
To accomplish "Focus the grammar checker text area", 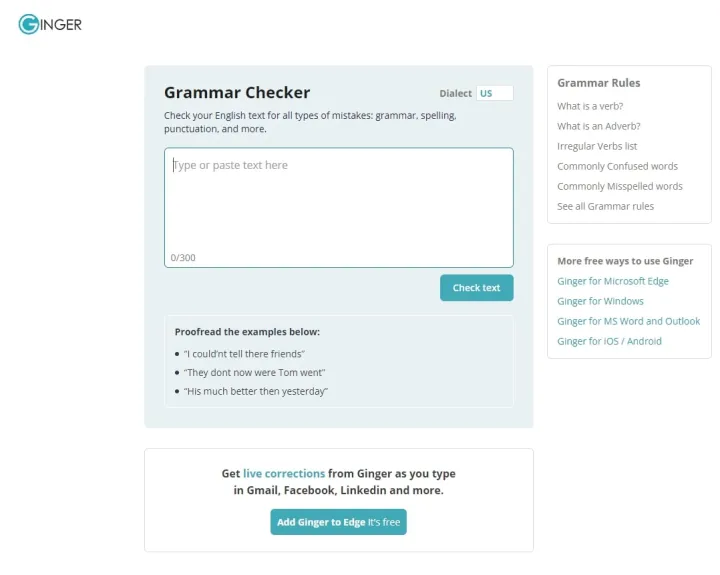I will [339, 207].
